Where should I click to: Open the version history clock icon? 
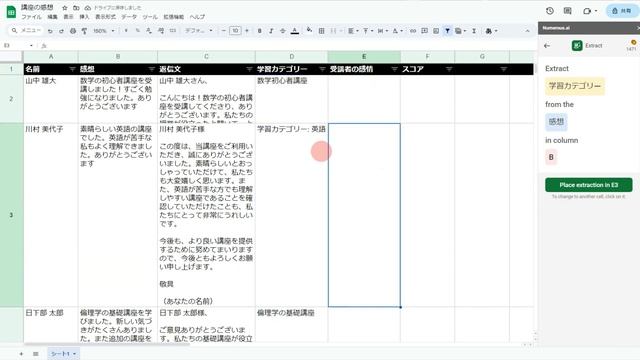tap(550, 11)
